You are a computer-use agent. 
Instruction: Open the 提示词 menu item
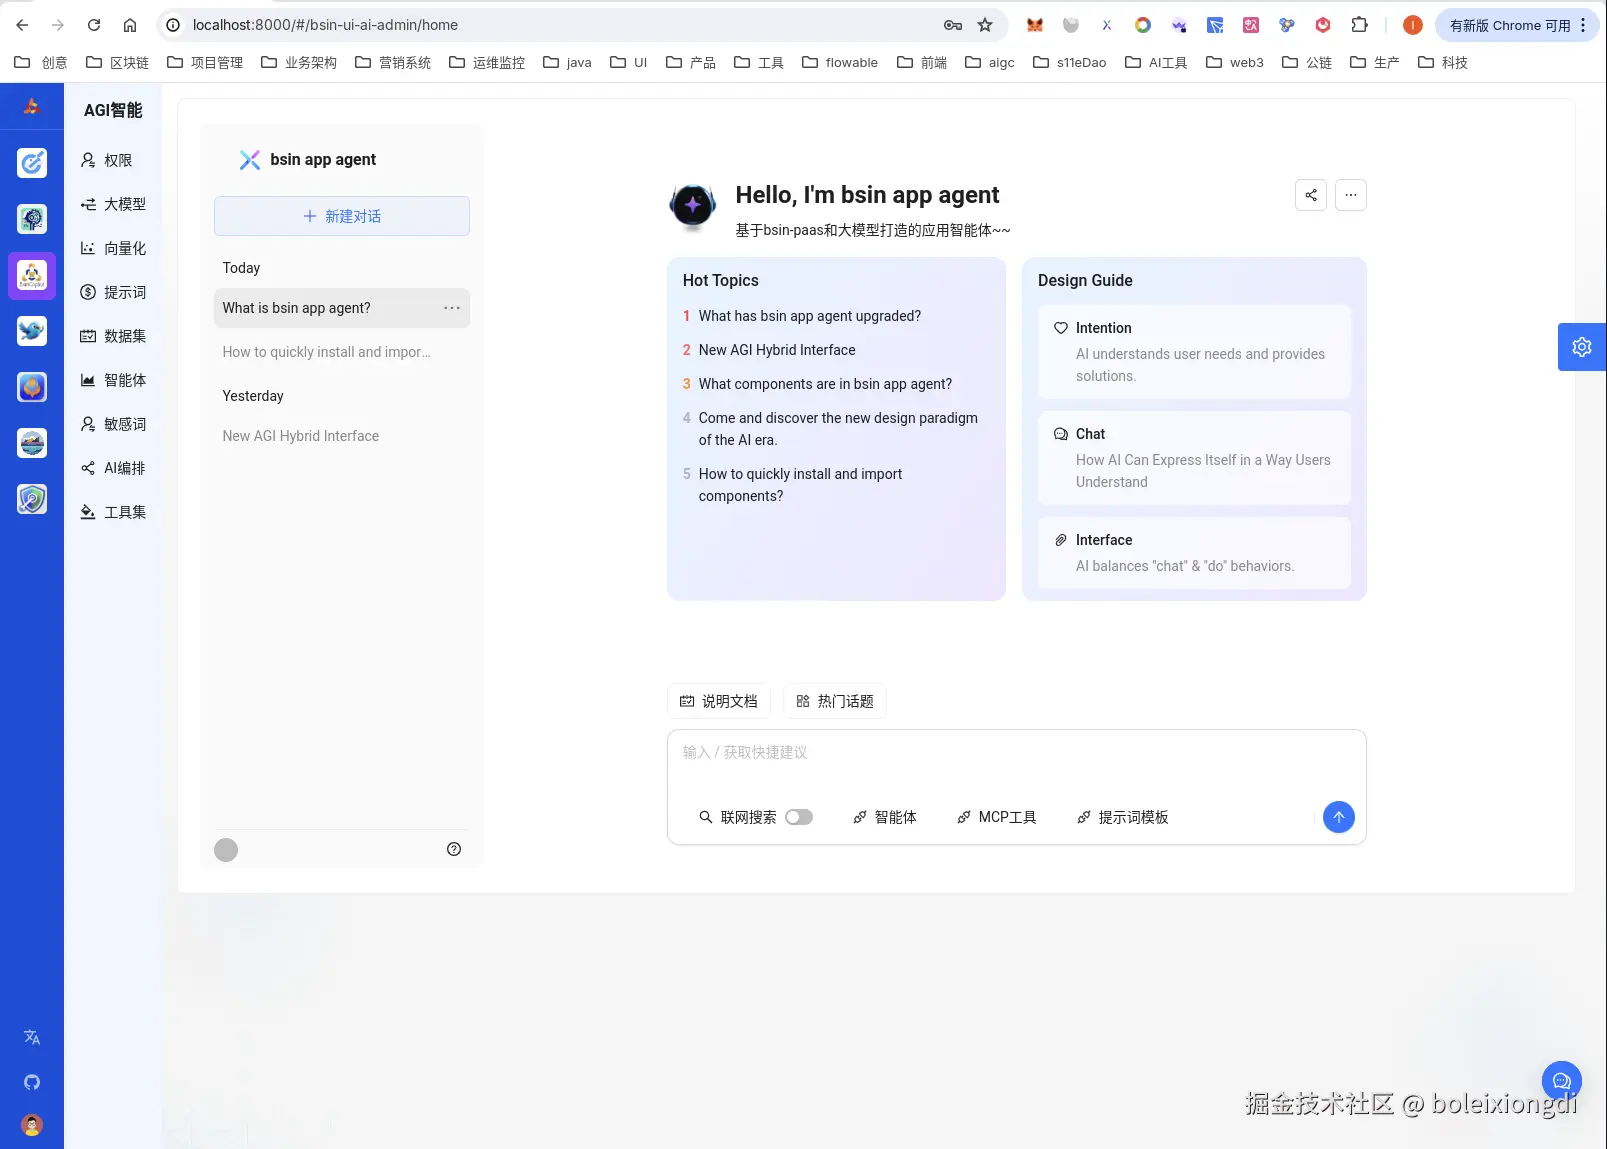click(x=113, y=292)
